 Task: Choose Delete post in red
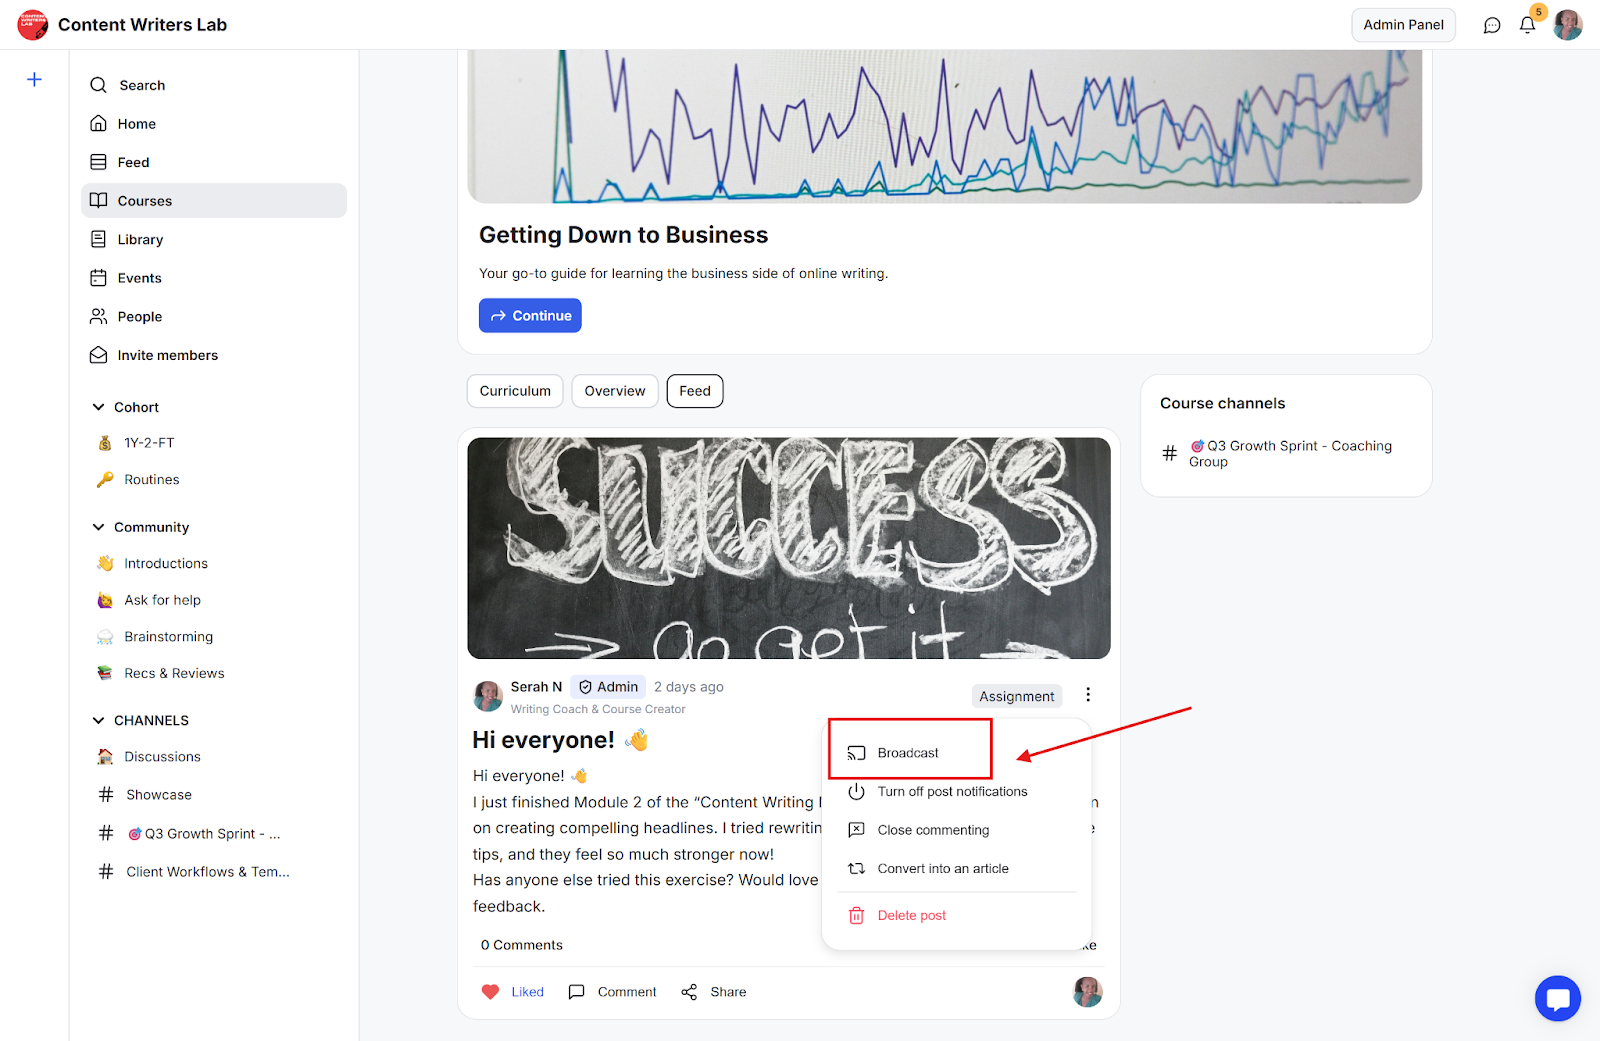coord(910,915)
